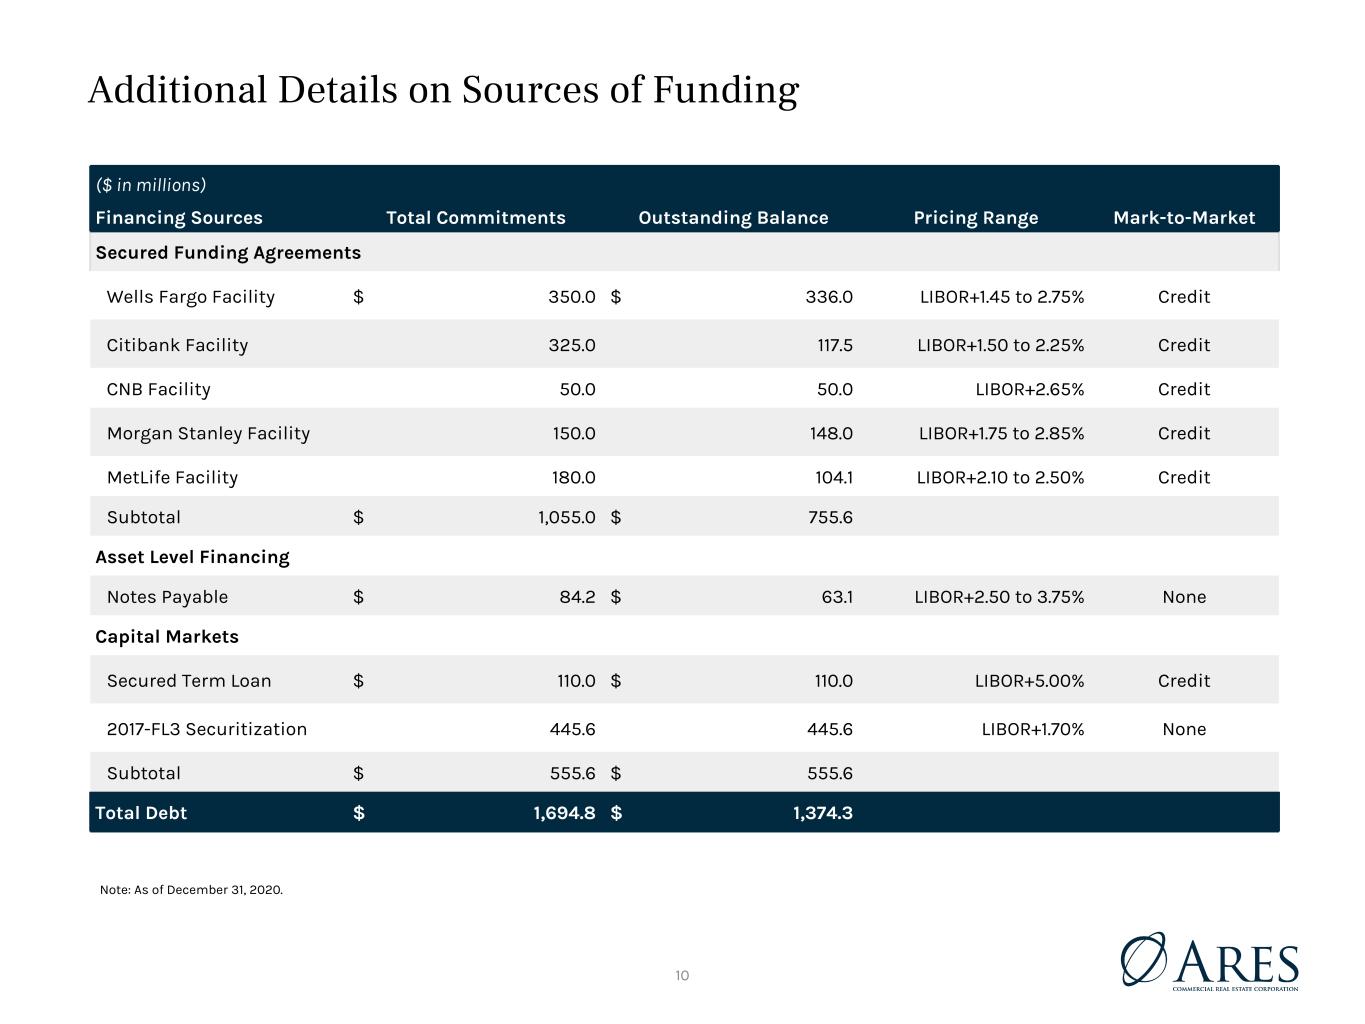Viewport: 1365px width, 1024px height.
Task: Select the Wells Fargo Facility row label
Action: pyautogui.click(x=190, y=297)
